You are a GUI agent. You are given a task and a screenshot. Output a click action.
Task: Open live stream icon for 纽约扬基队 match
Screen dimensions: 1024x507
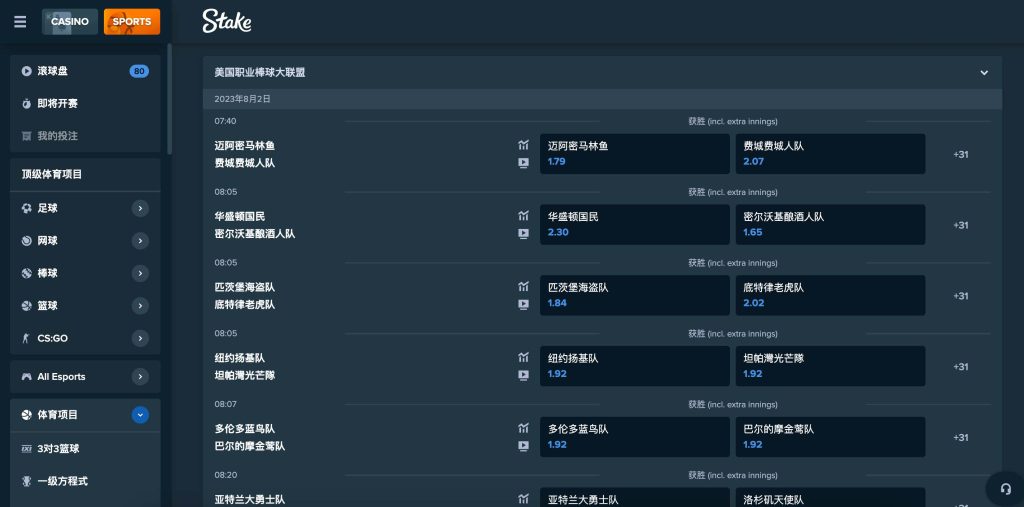(x=523, y=375)
